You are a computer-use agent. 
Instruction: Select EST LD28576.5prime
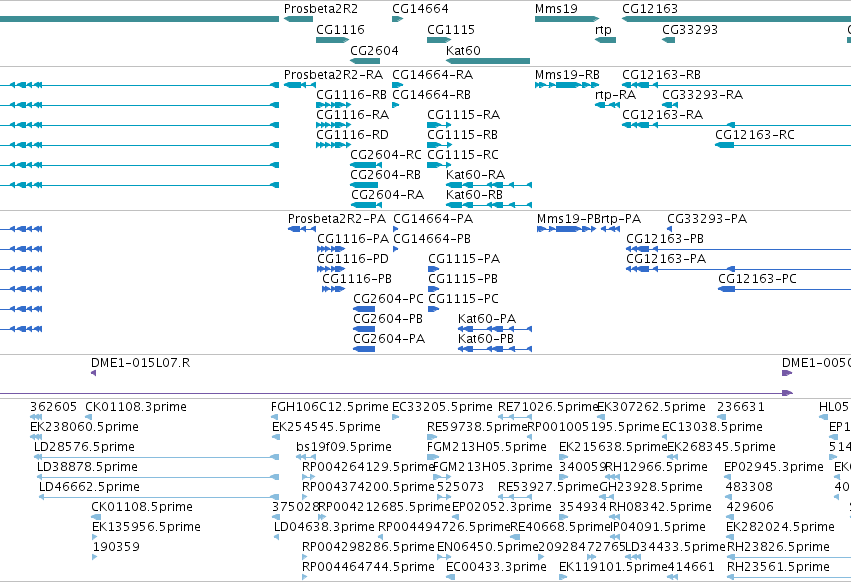[x=84, y=447]
